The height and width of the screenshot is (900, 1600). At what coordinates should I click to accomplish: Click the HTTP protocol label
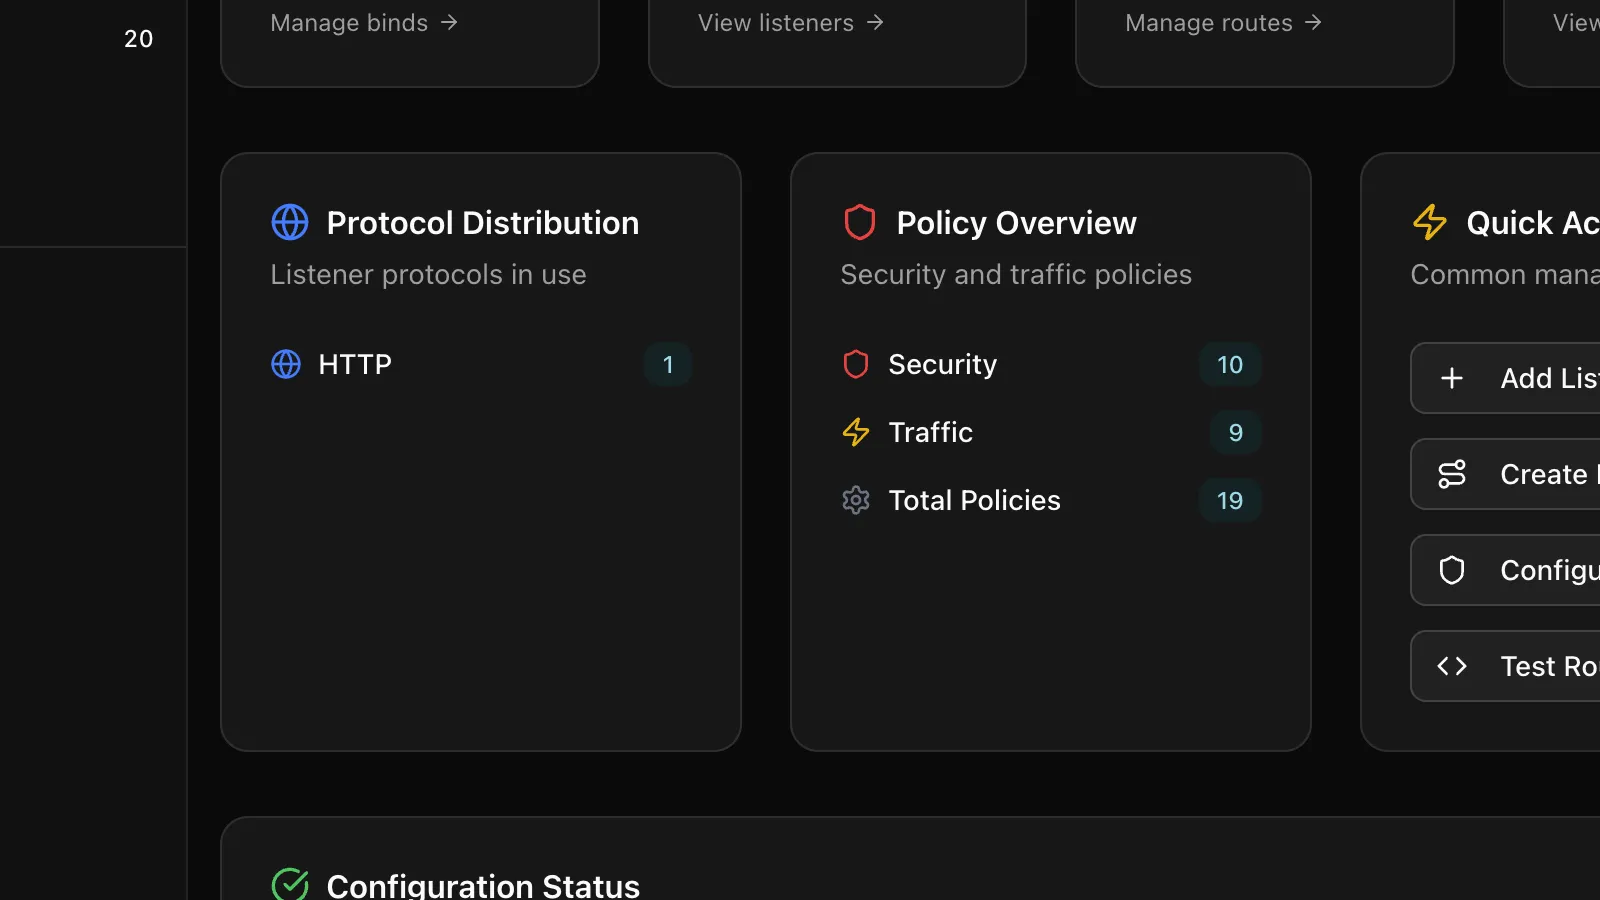355,364
